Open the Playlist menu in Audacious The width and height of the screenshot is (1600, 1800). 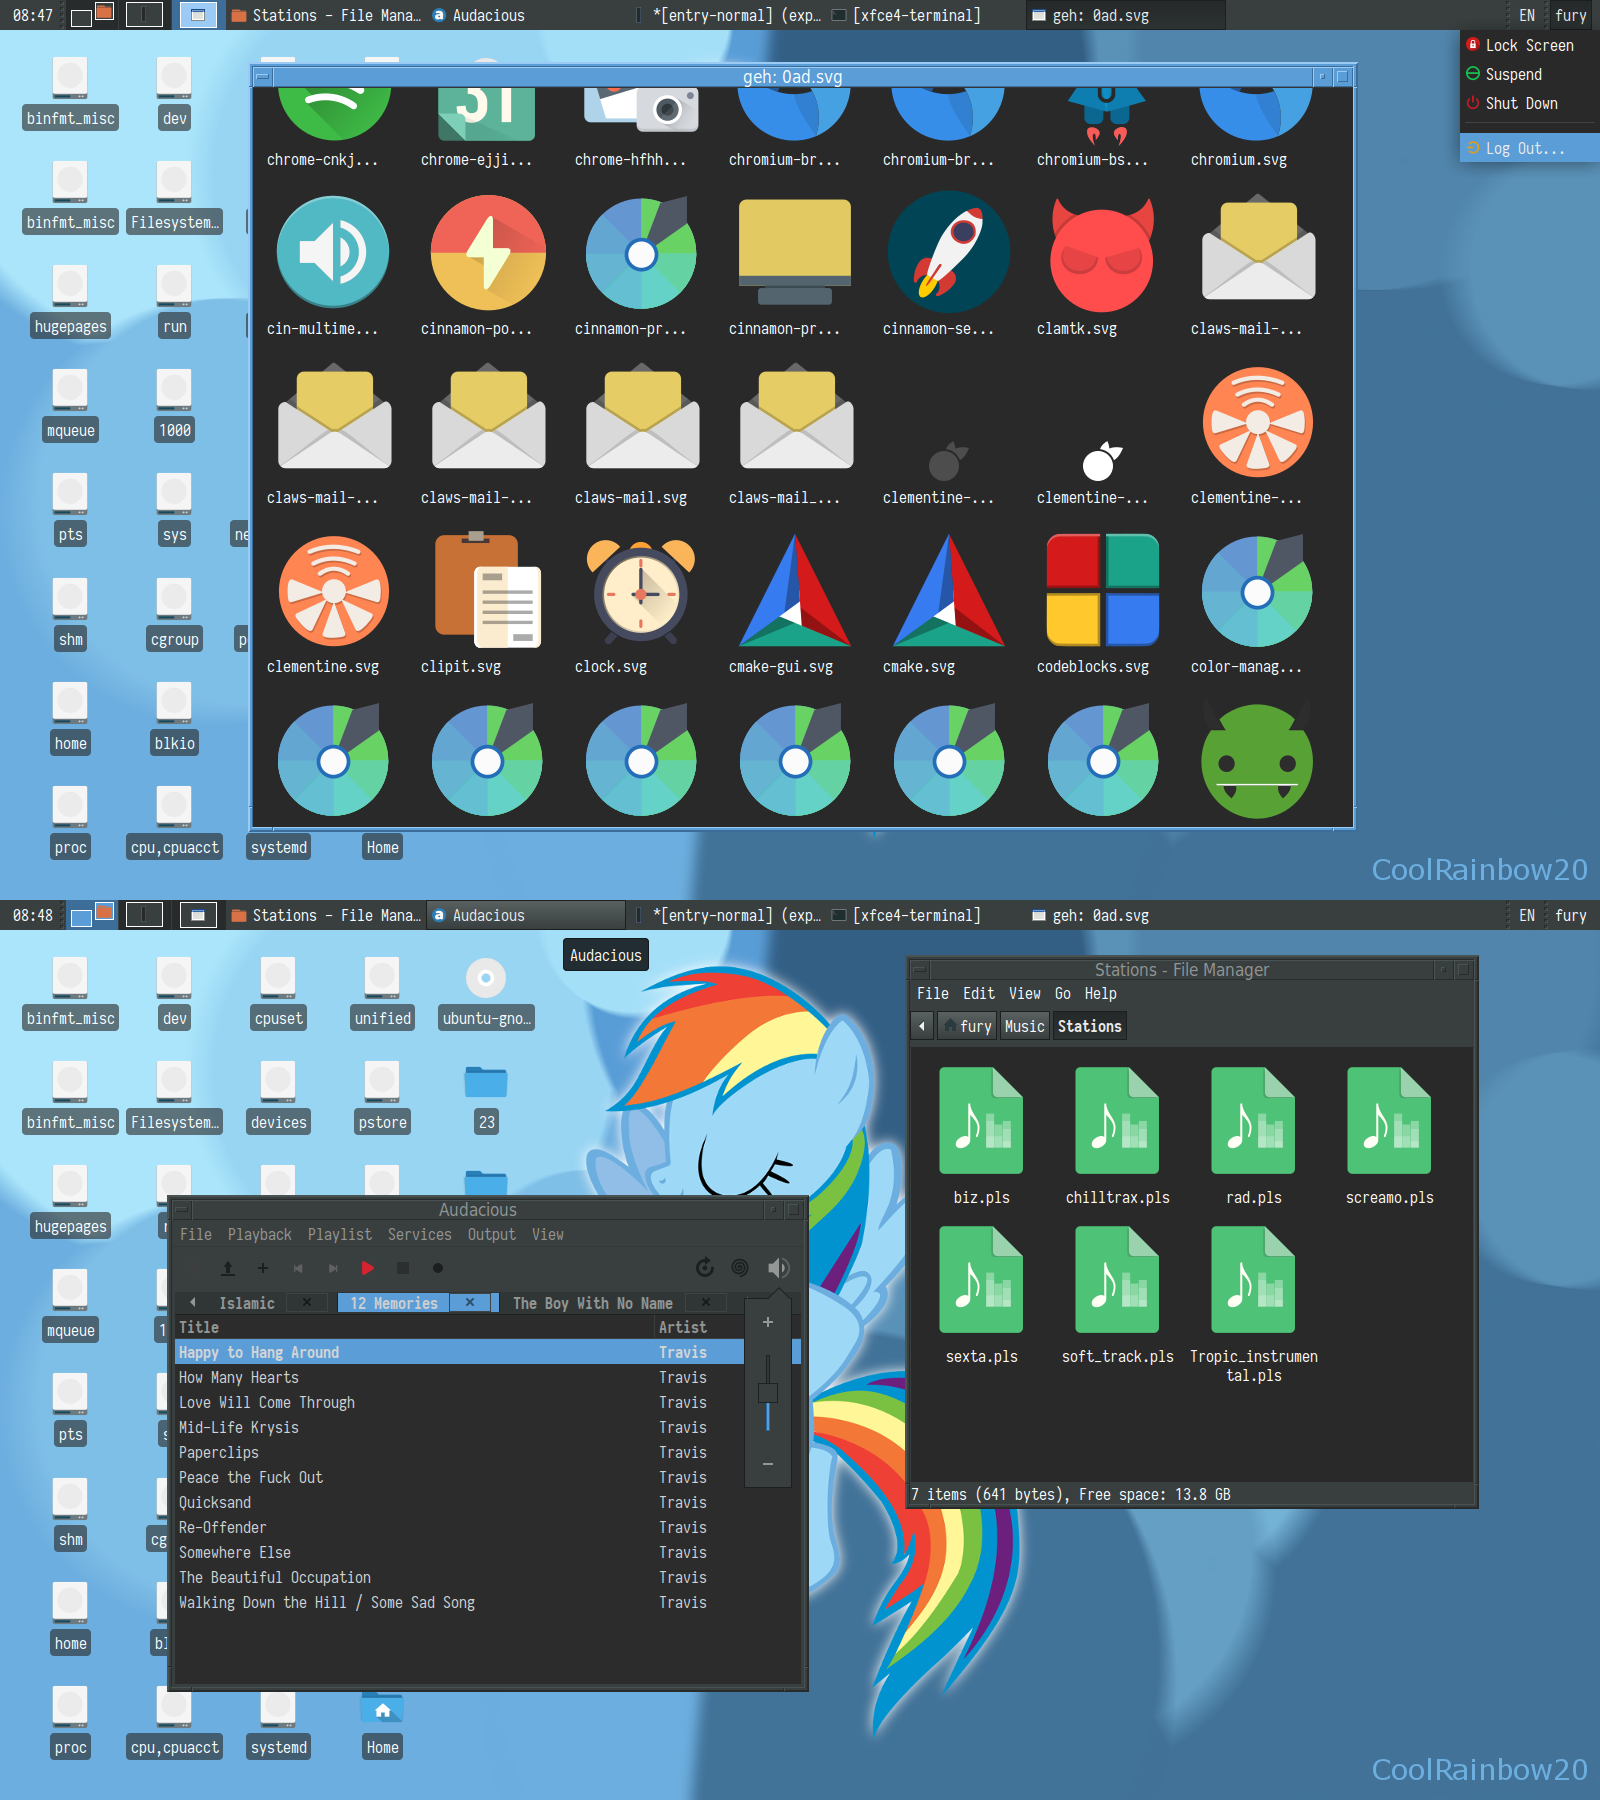340,1235
